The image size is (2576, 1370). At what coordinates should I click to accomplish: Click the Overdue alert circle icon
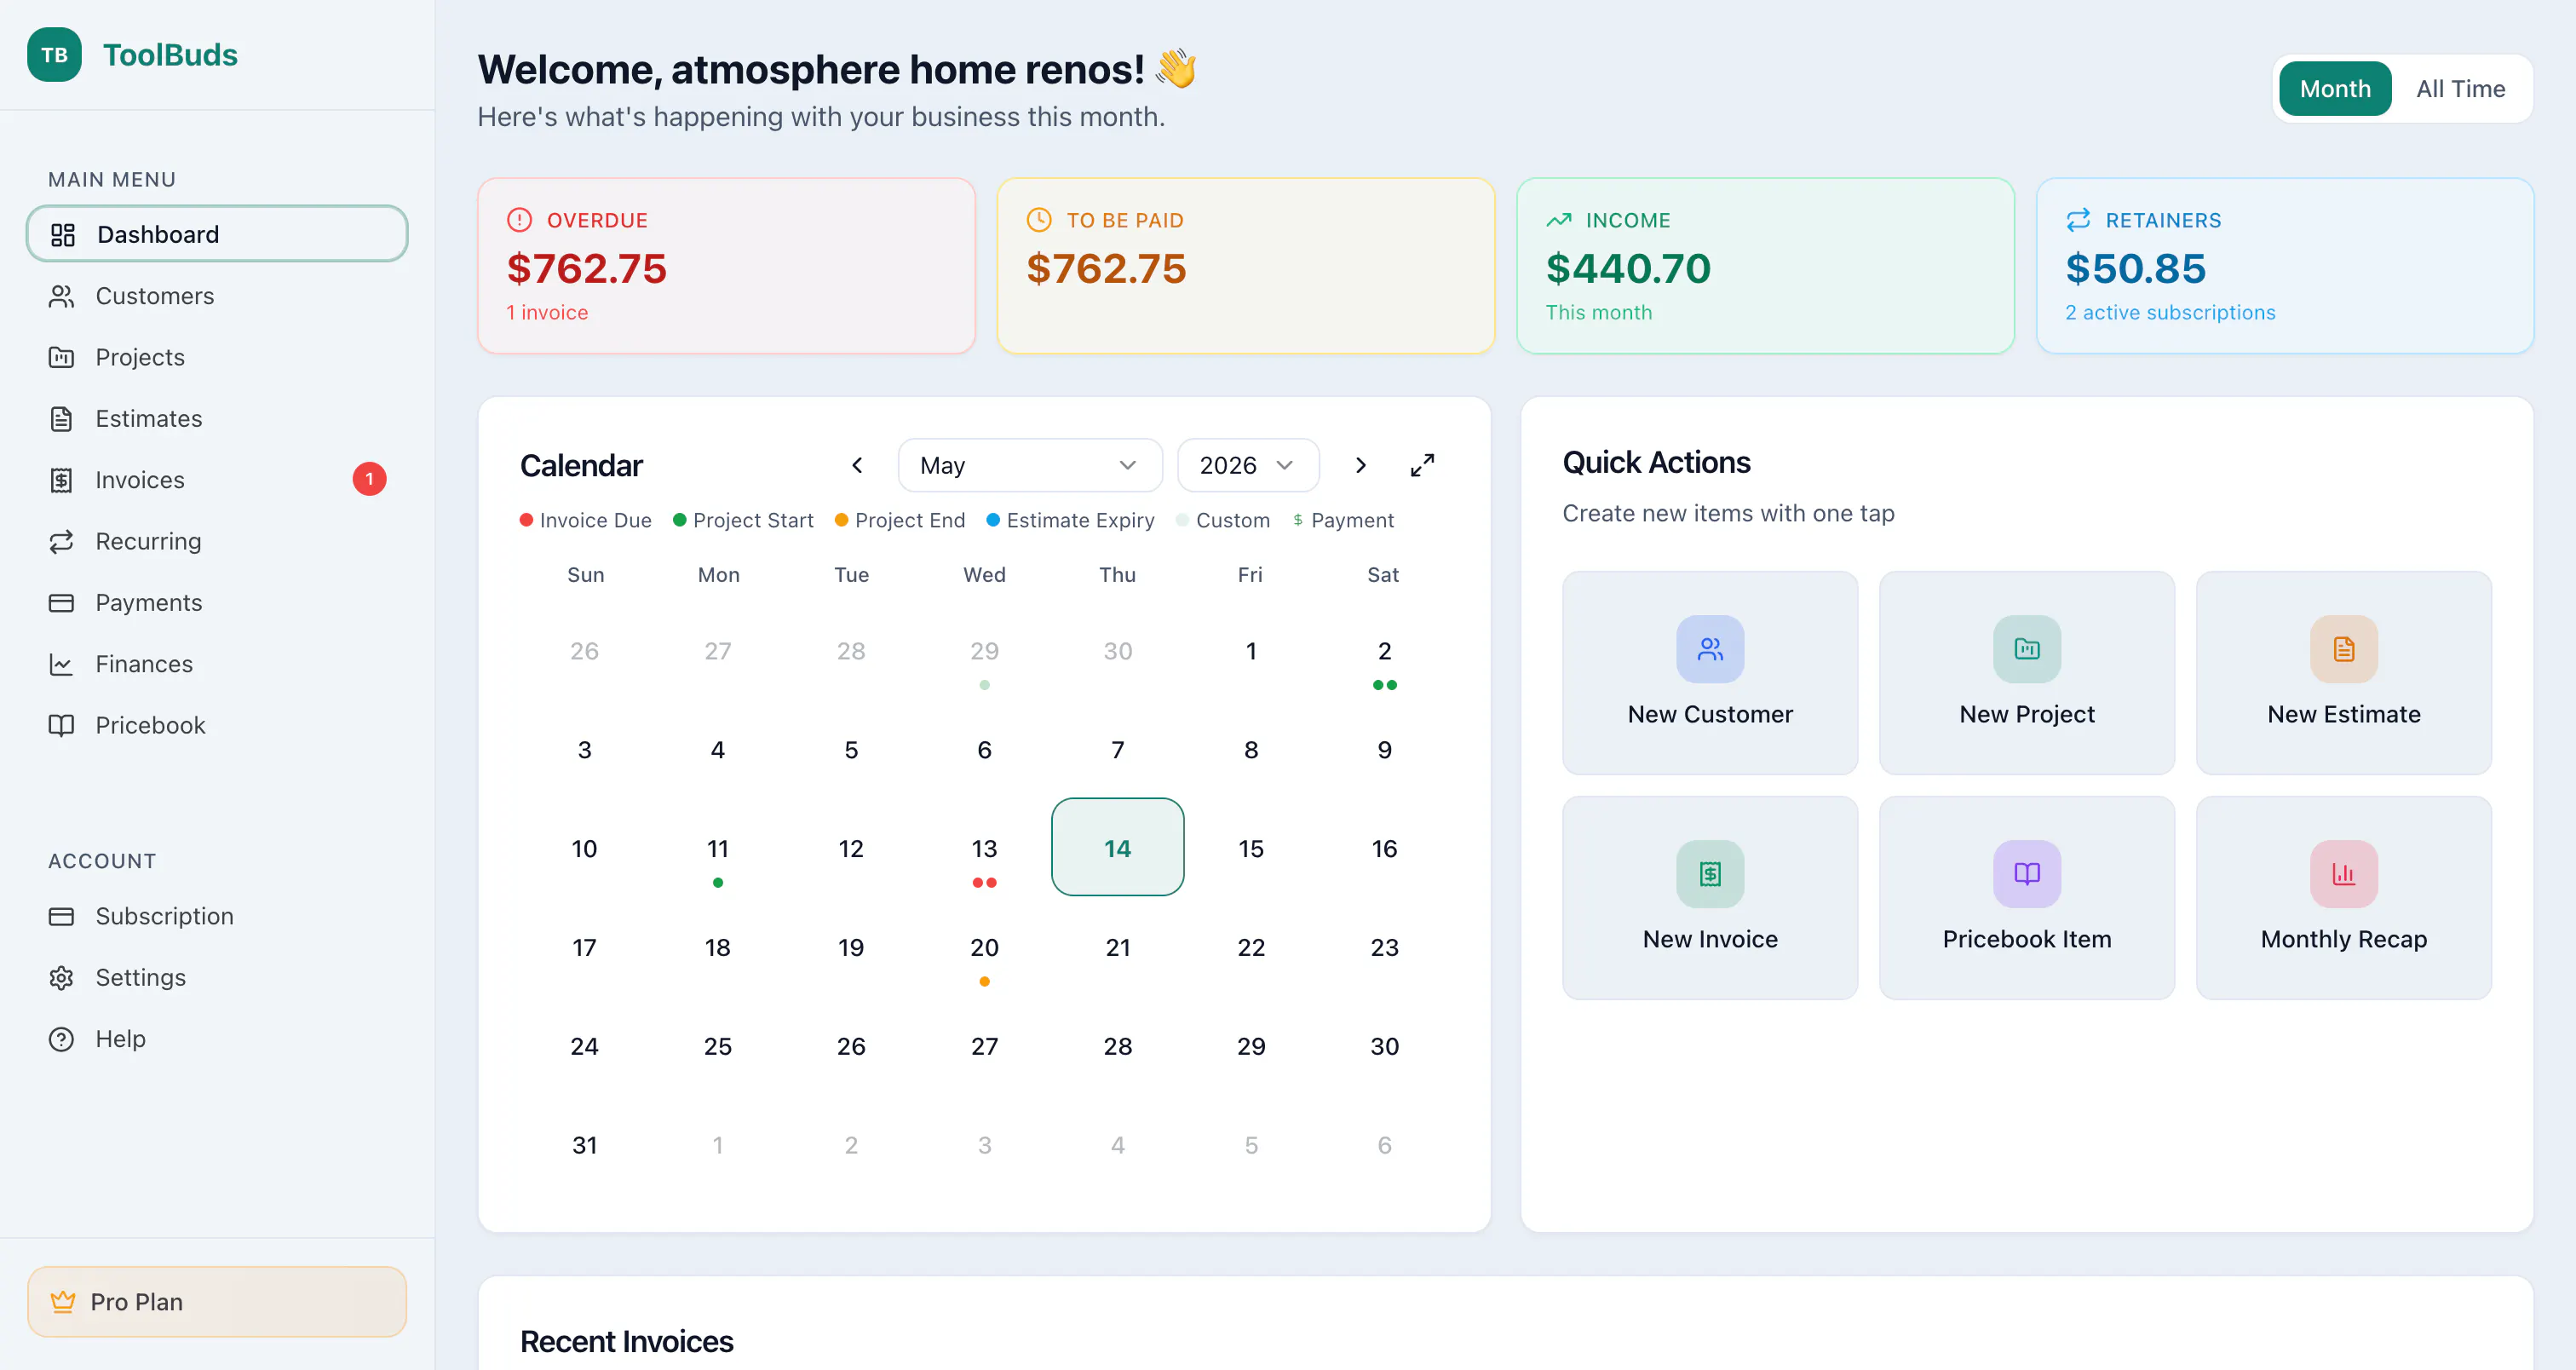tap(519, 220)
